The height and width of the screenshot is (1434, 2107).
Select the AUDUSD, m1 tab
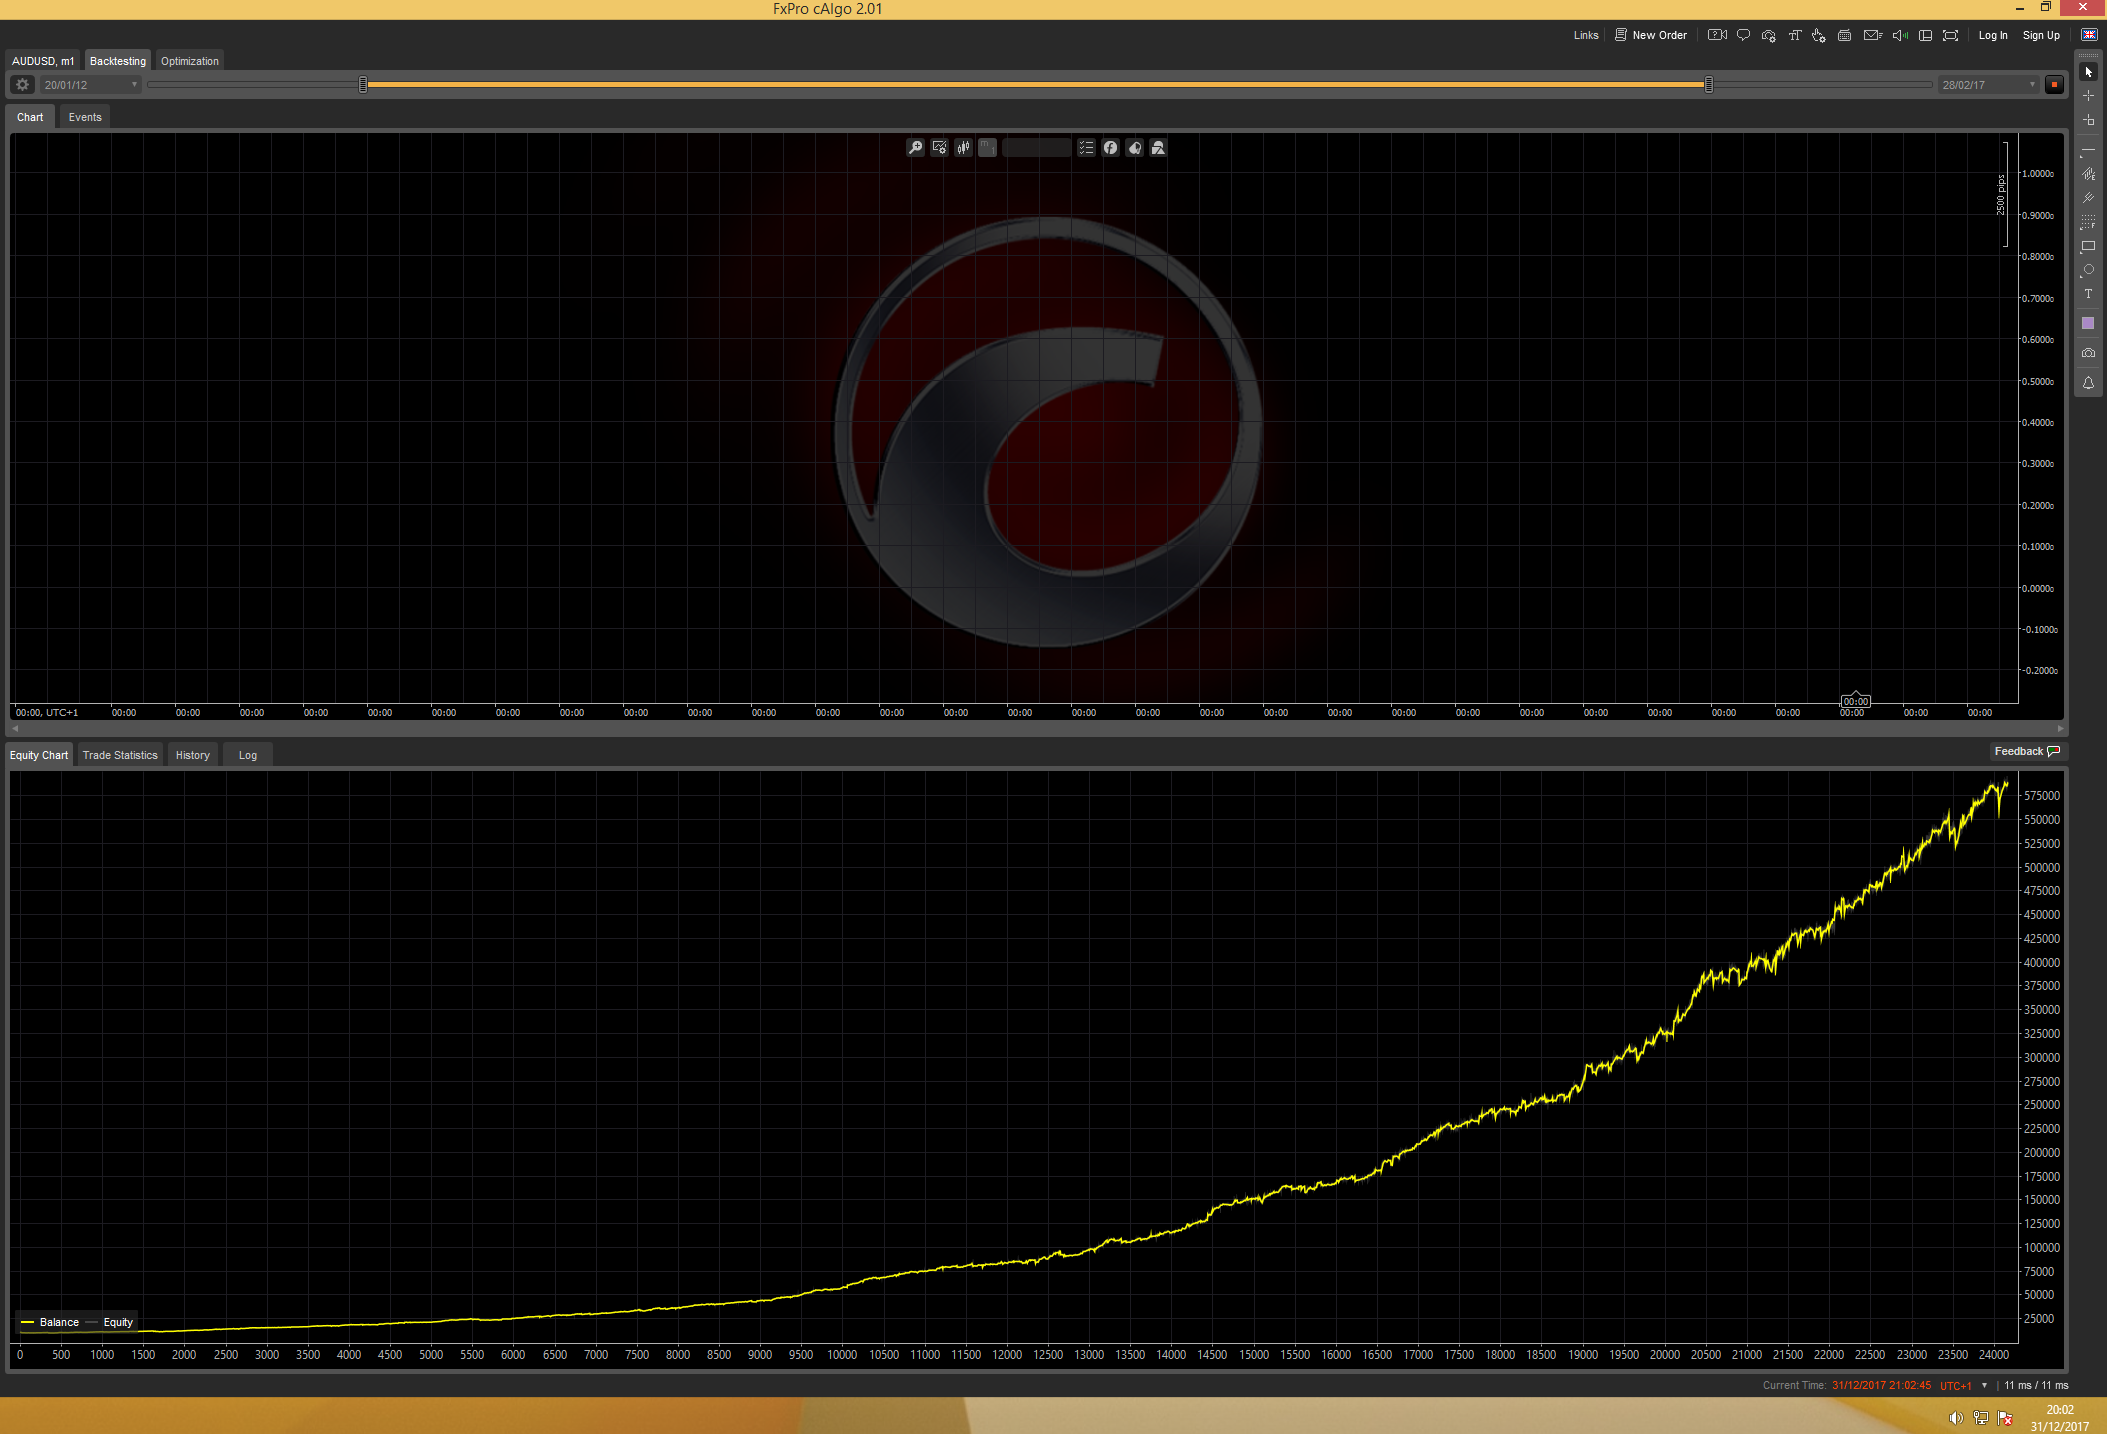pyautogui.click(x=43, y=61)
